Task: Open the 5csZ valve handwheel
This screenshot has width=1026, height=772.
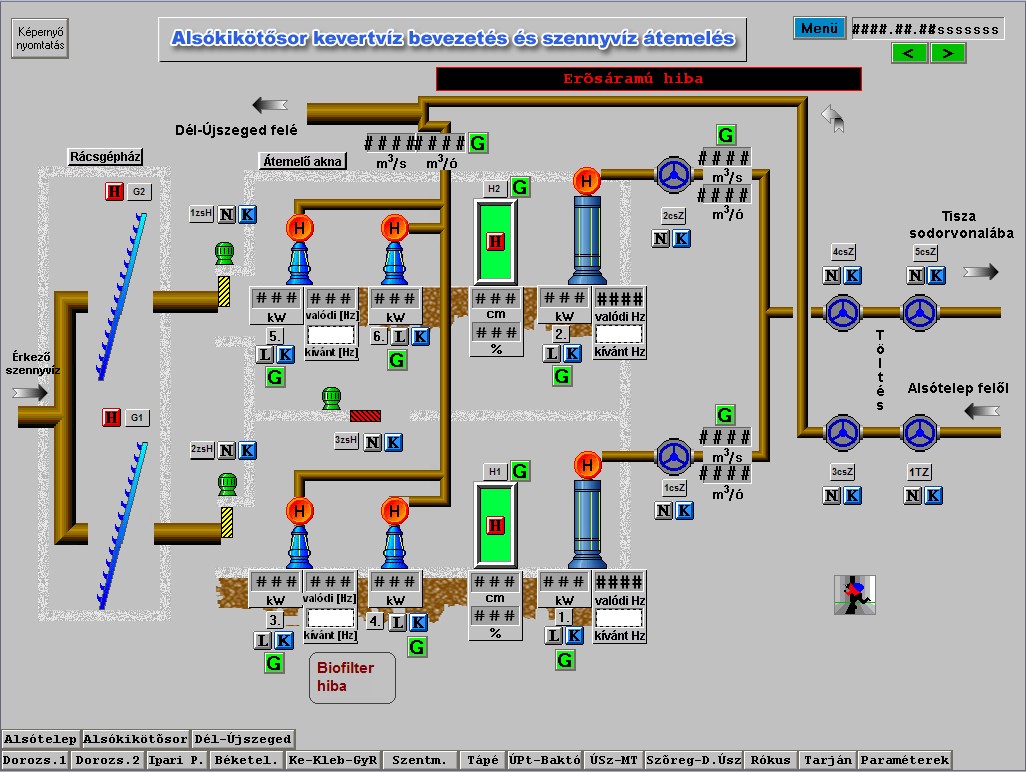Action: point(921,313)
